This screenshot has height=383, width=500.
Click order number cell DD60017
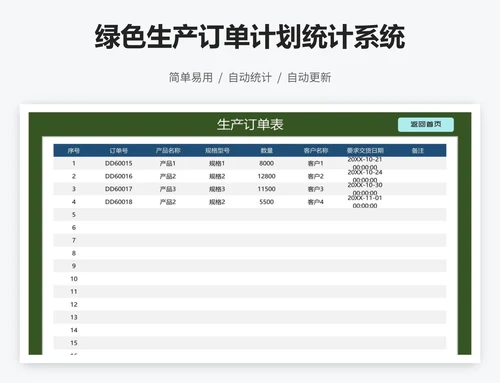119,189
